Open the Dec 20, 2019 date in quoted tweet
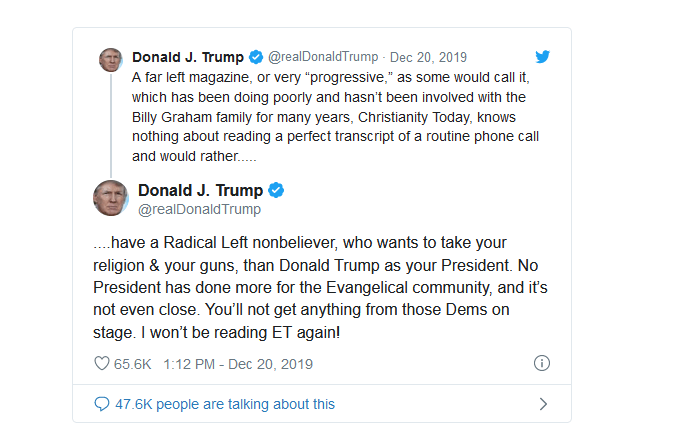The image size is (674, 442). [x=429, y=57]
